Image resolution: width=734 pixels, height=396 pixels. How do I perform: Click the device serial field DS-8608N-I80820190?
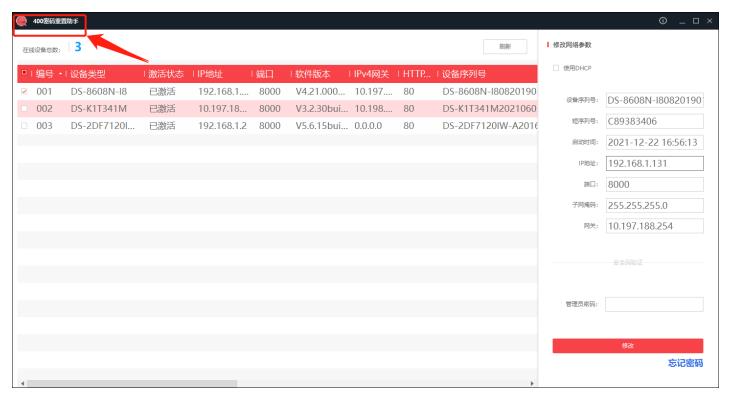[654, 100]
